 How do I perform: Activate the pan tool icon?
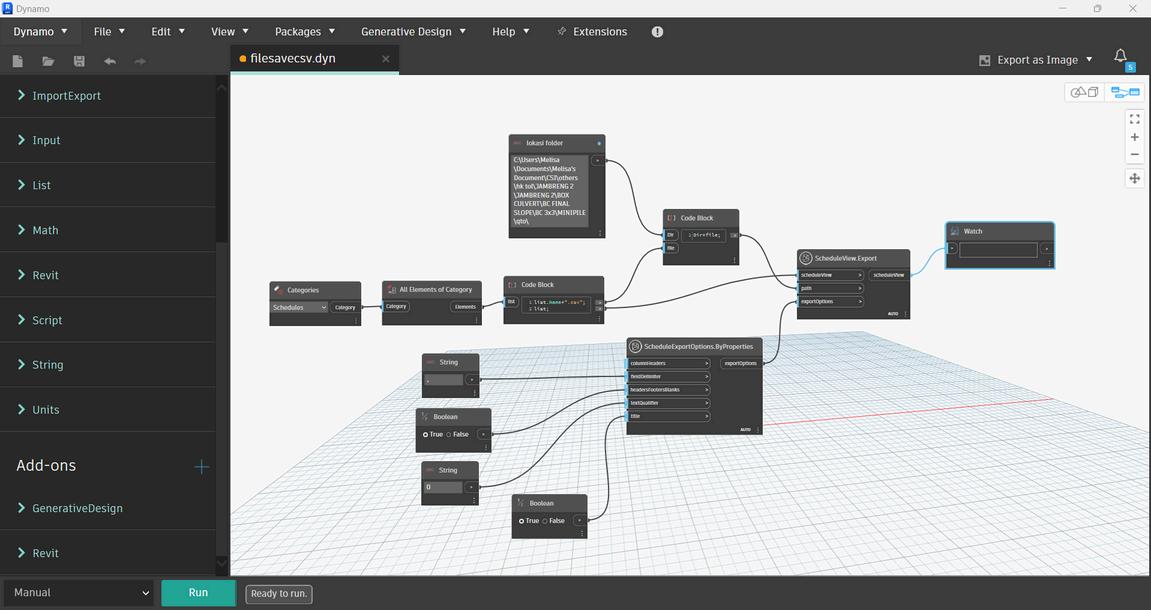tap(1134, 178)
